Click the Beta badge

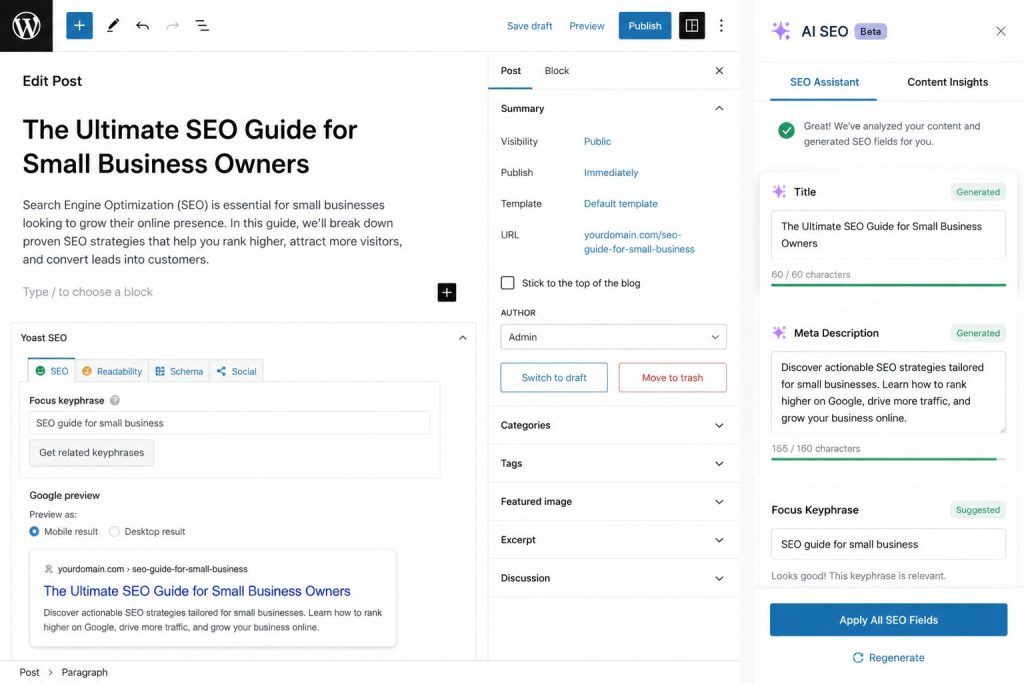(x=870, y=31)
